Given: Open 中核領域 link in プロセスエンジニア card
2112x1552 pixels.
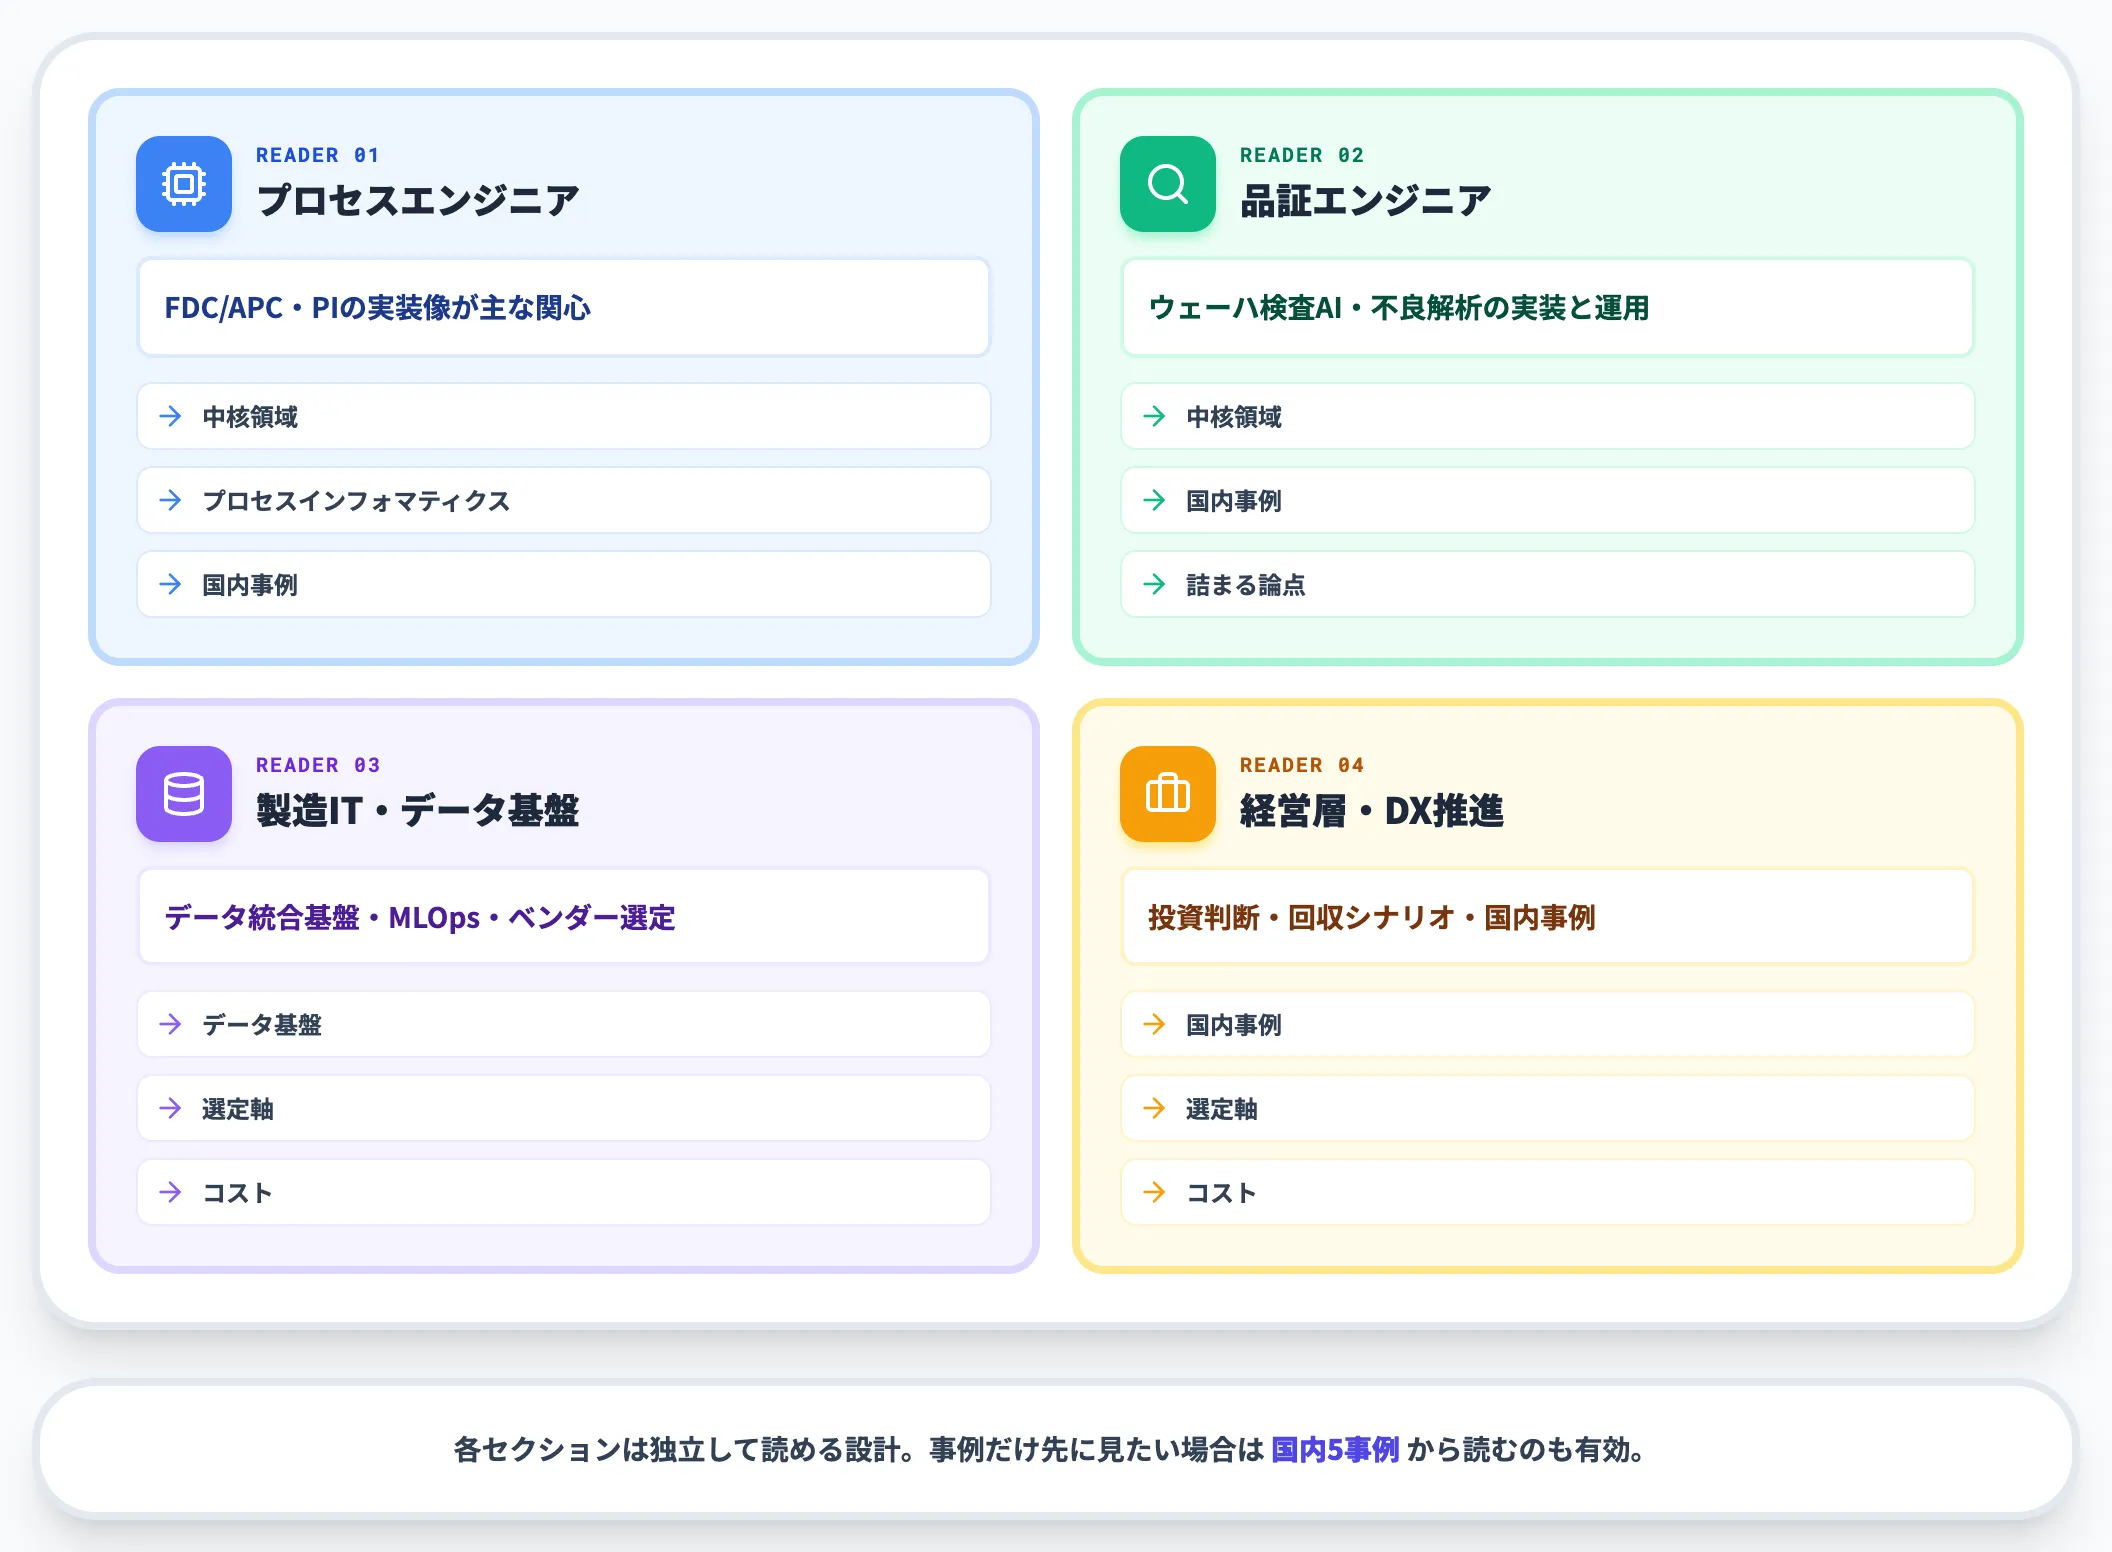Looking at the screenshot, I should [x=564, y=416].
